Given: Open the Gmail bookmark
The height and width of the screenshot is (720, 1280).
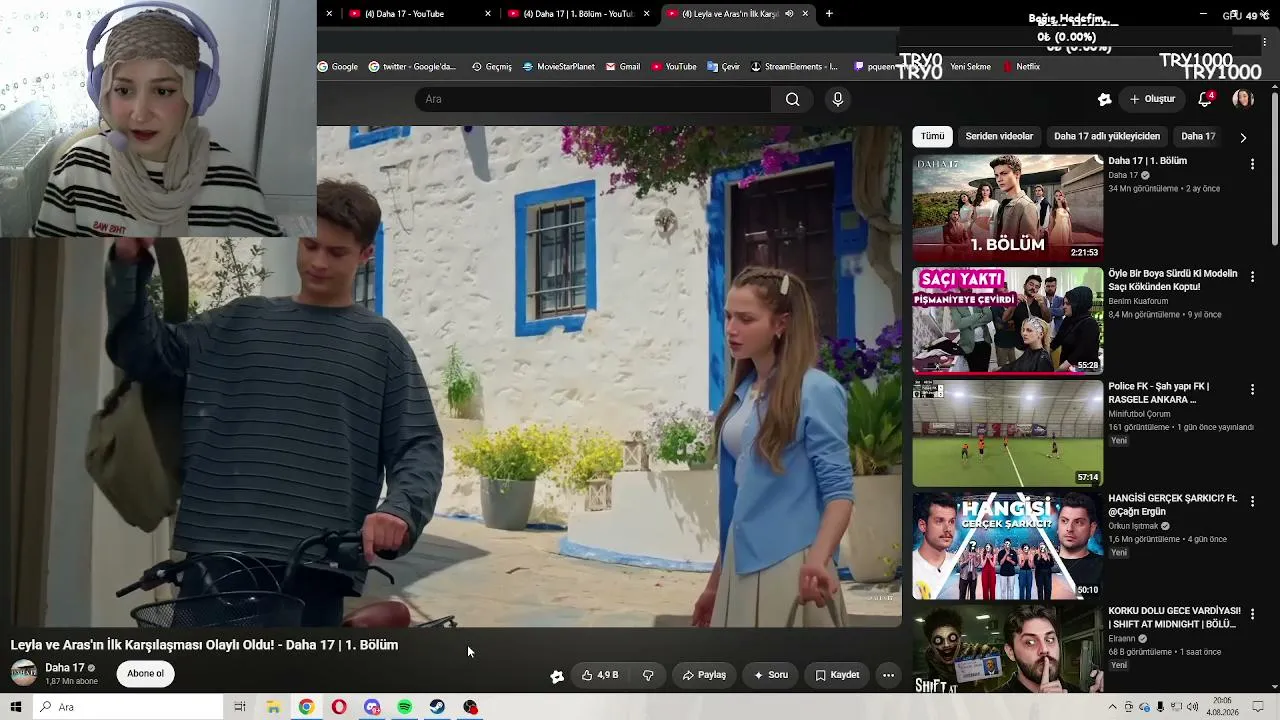Looking at the screenshot, I should tap(622, 67).
